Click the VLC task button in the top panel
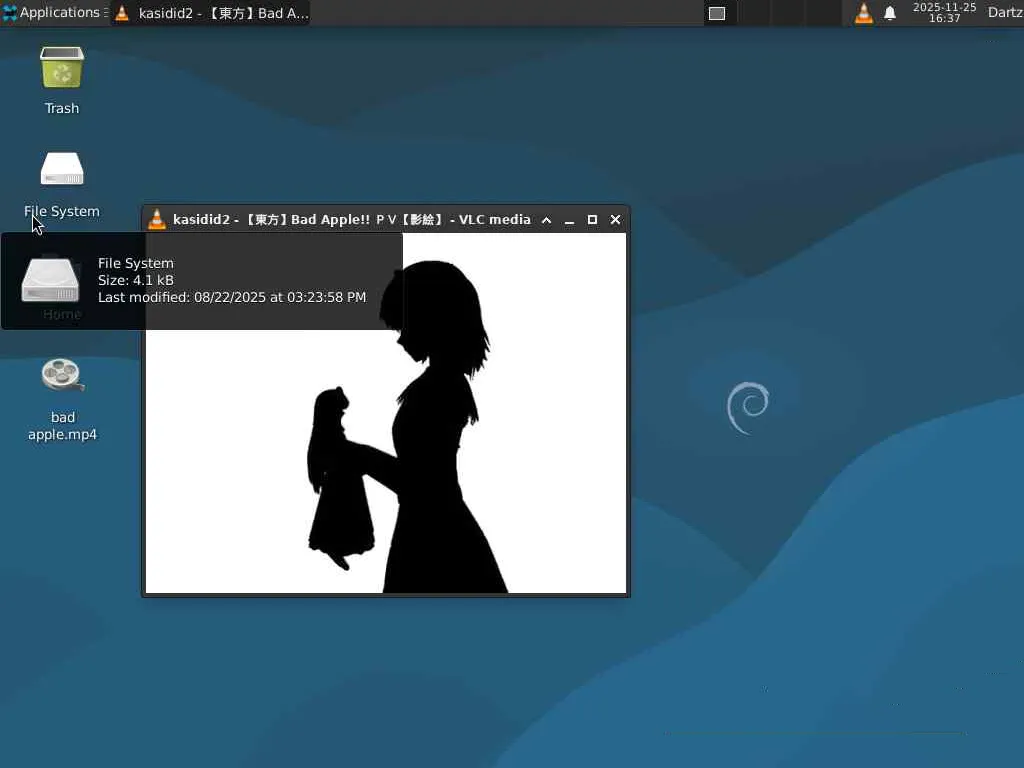This screenshot has width=1024, height=768. click(211, 13)
